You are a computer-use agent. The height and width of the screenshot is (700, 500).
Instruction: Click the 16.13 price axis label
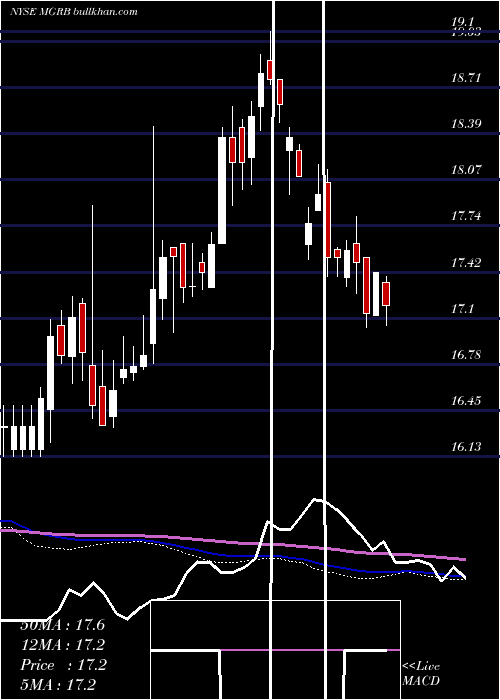click(x=467, y=447)
